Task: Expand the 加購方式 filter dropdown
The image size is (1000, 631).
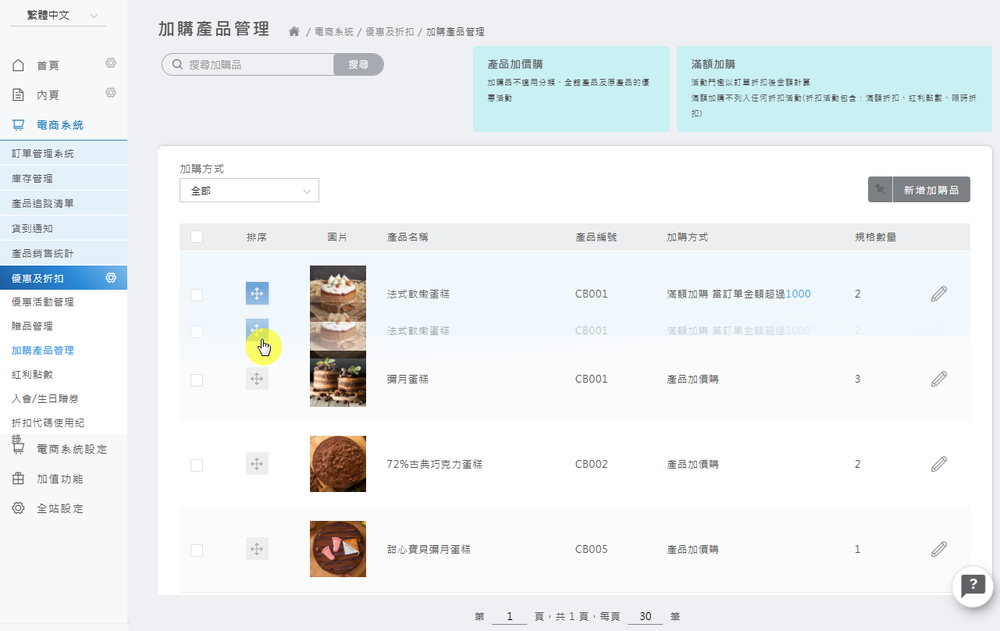Action: [249, 190]
